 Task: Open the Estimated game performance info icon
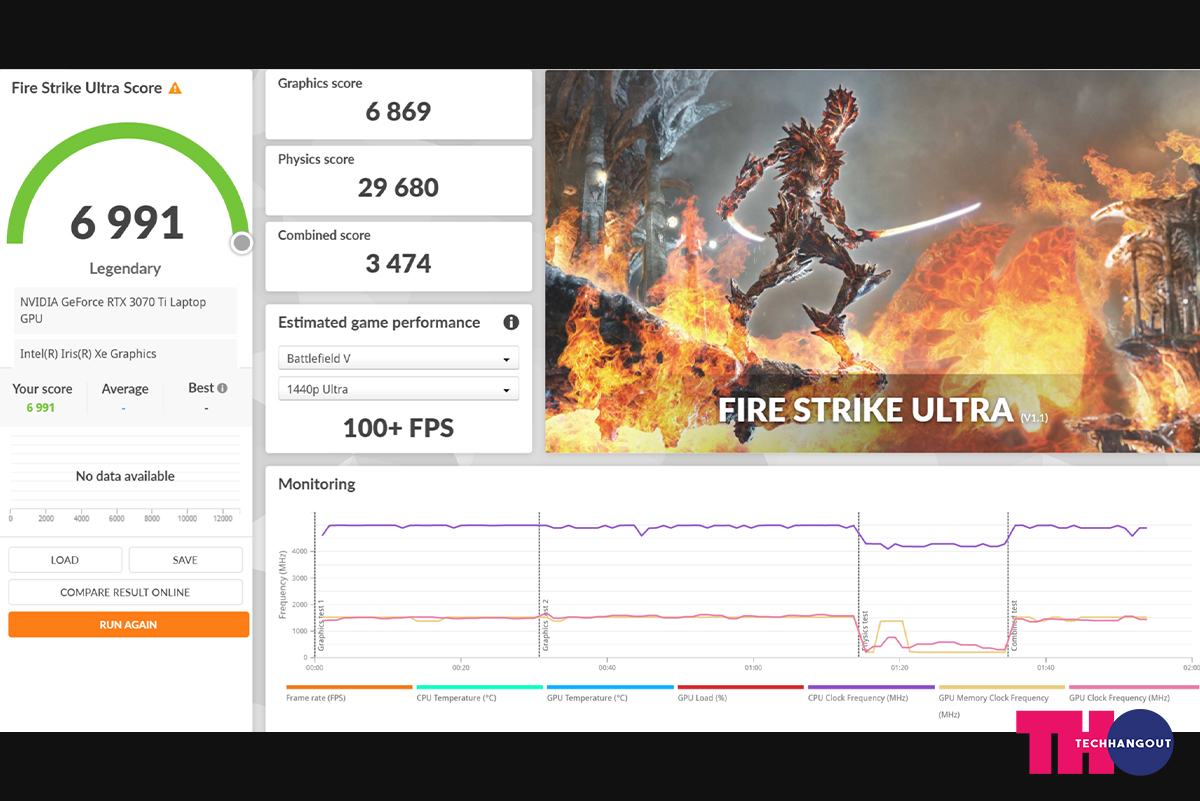(511, 322)
